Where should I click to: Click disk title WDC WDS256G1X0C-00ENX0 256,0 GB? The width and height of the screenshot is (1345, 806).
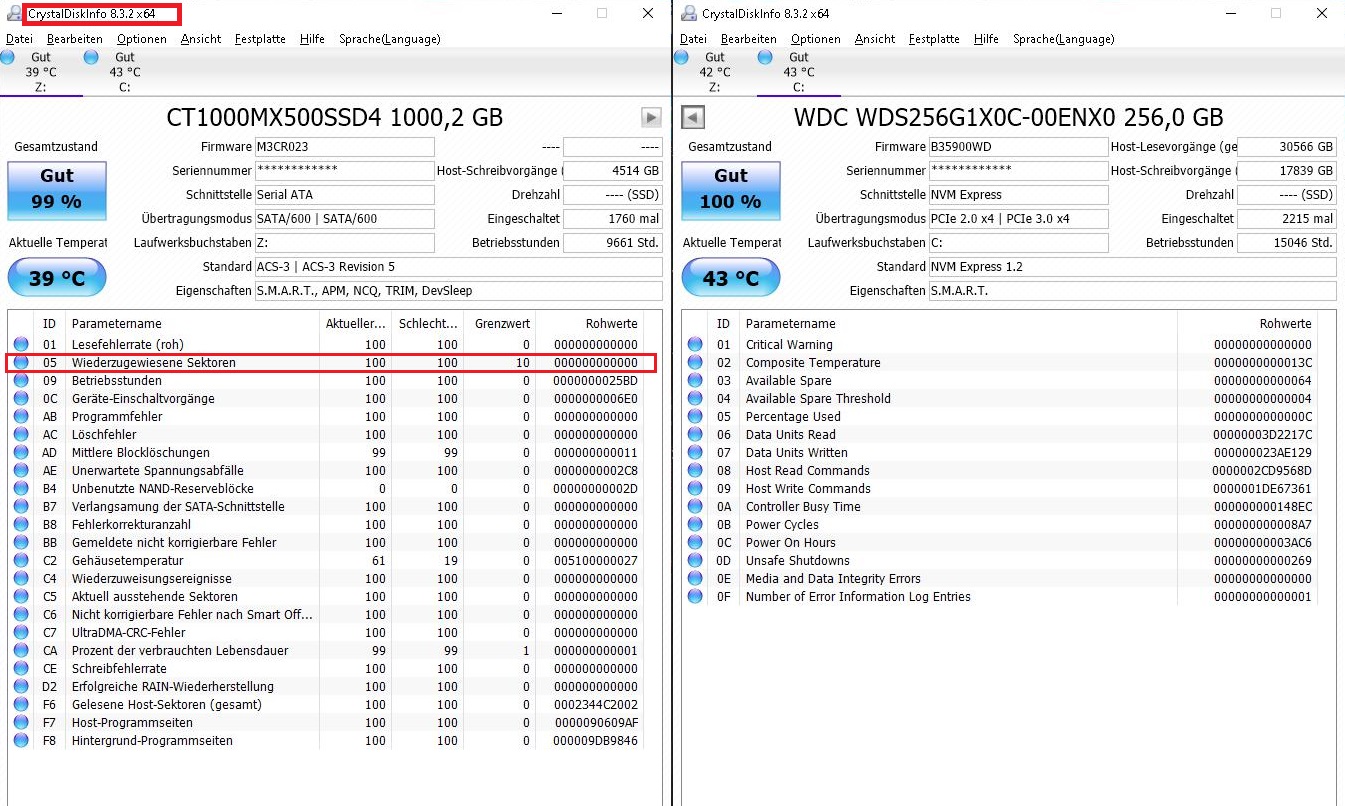tap(1008, 118)
